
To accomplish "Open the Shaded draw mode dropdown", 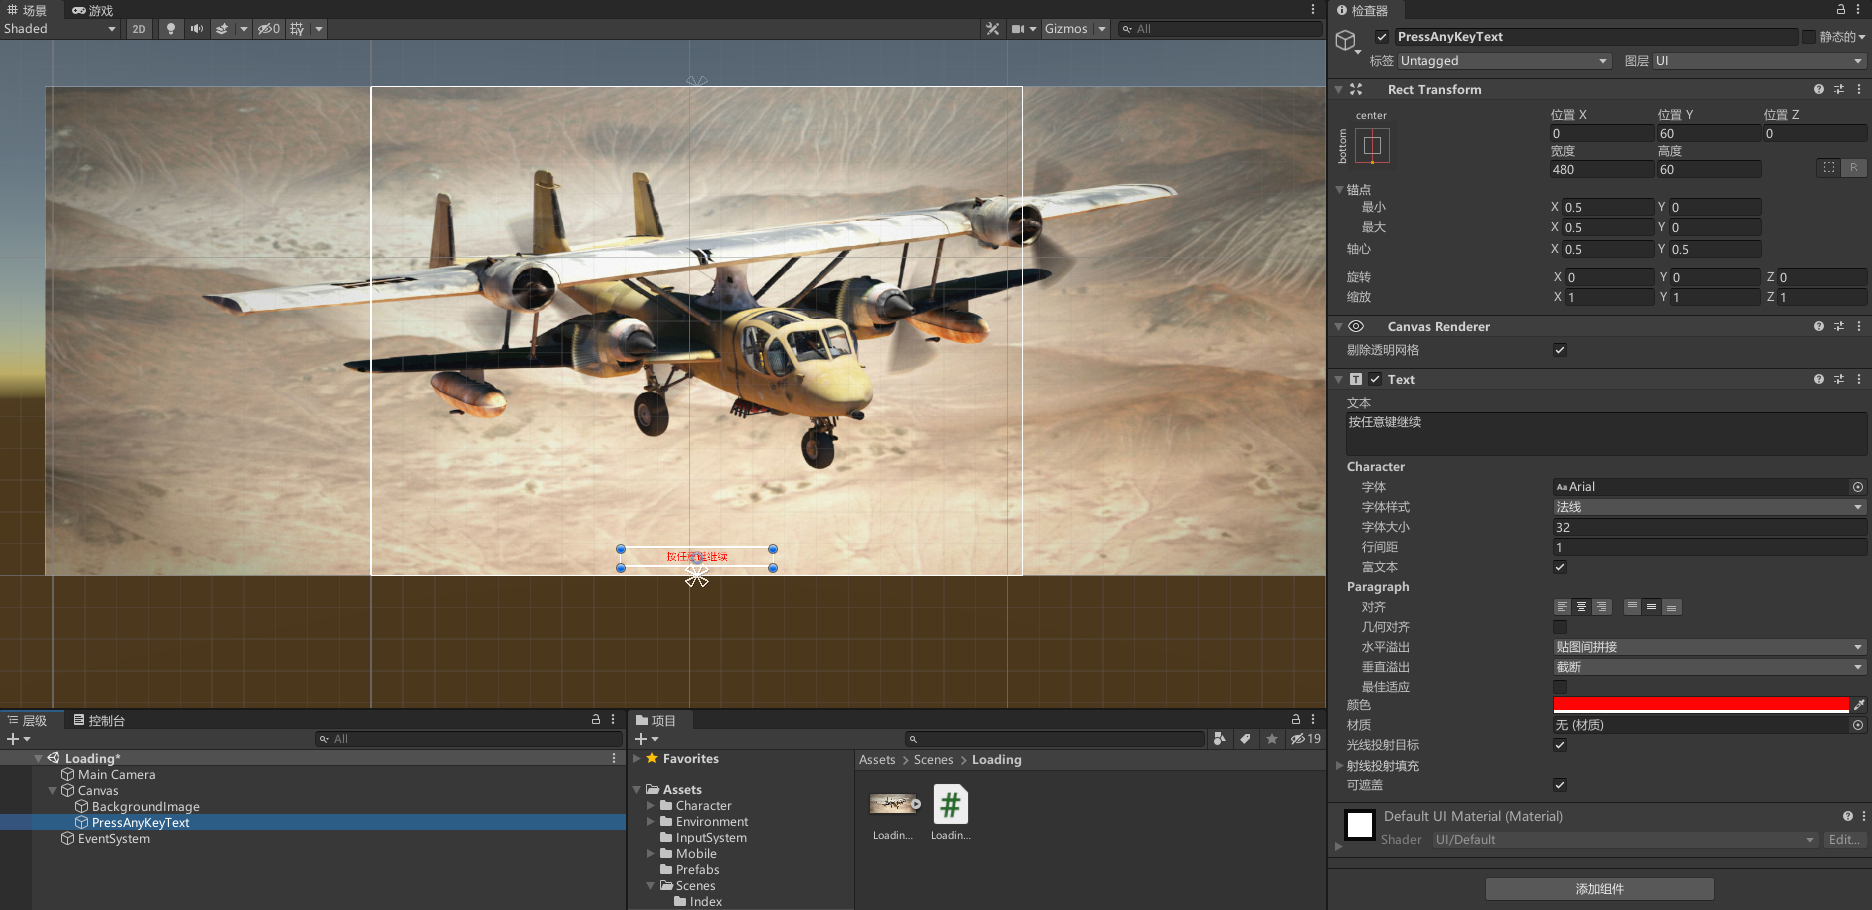I will click(x=60, y=29).
